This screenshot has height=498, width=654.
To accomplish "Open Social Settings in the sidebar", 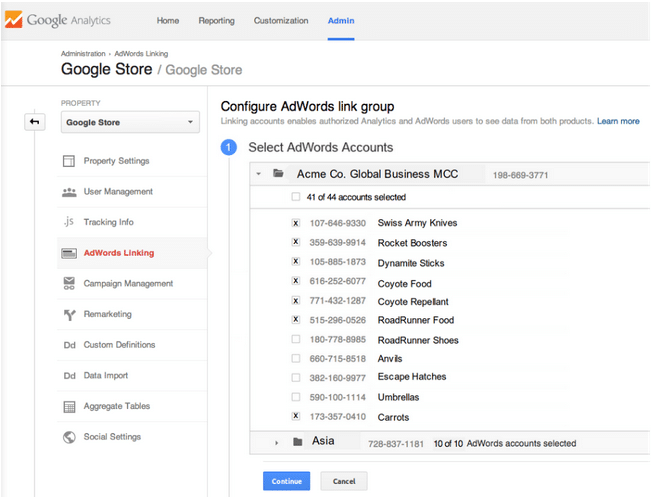I will tap(112, 437).
